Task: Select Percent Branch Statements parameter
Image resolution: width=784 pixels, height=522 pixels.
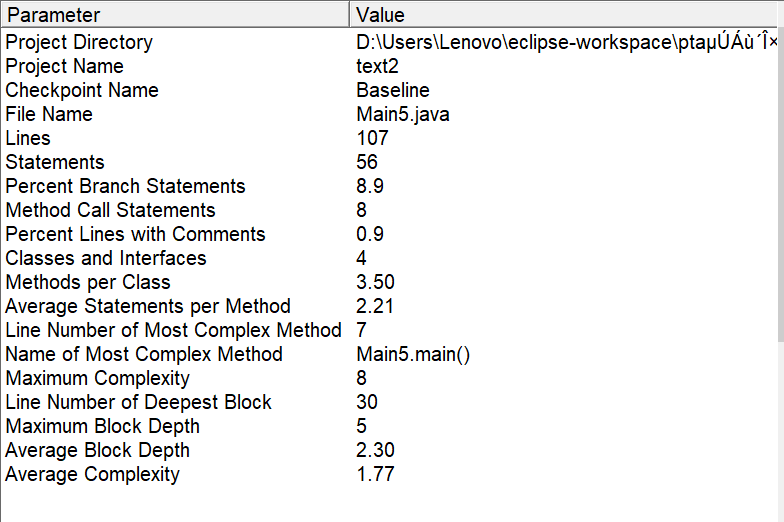Action: pos(126,186)
